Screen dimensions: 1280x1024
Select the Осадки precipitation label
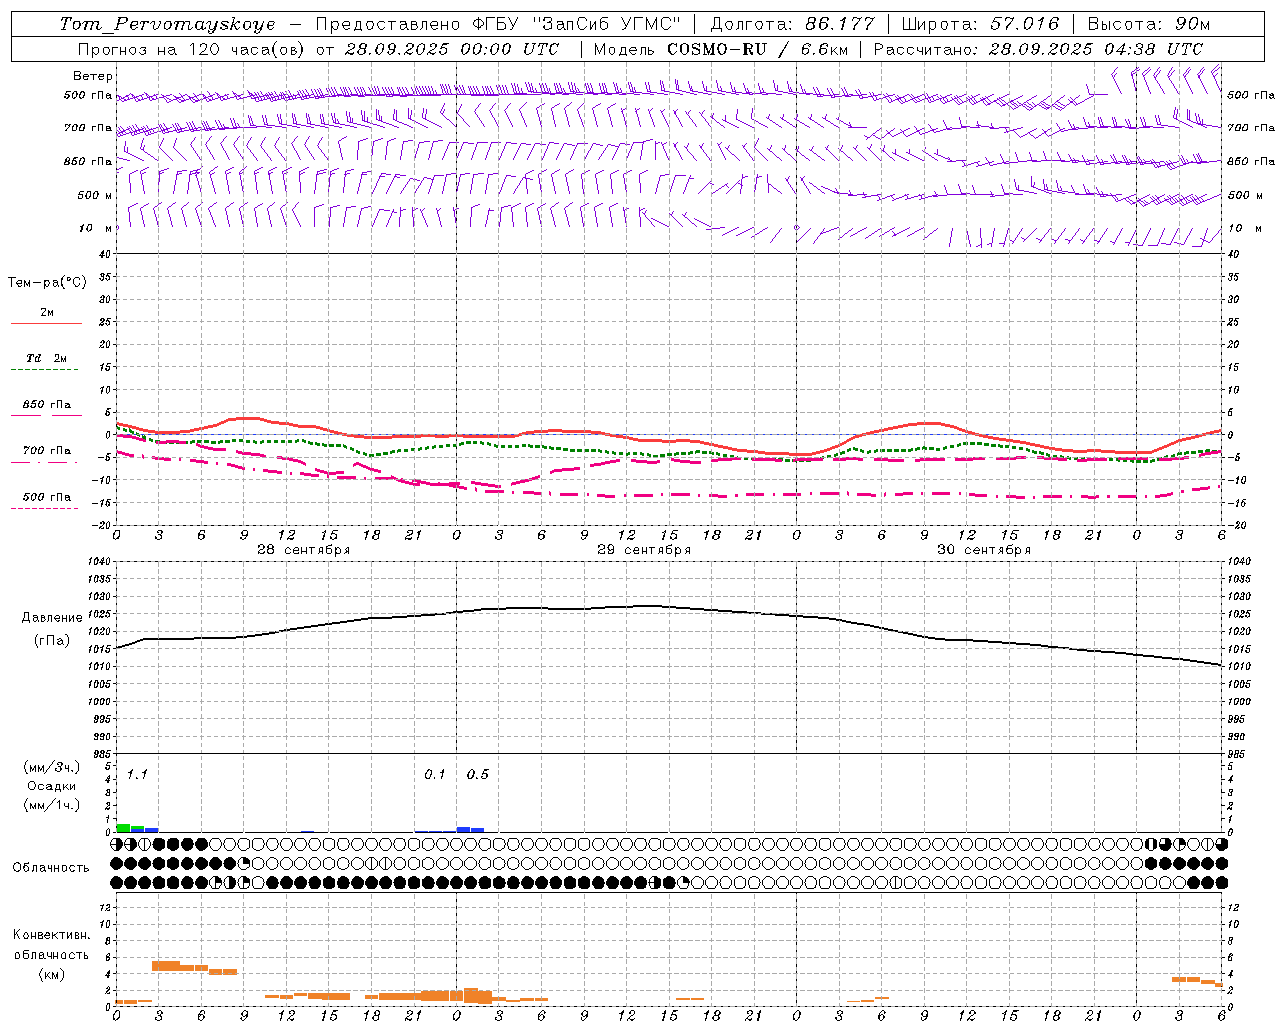click(x=52, y=786)
